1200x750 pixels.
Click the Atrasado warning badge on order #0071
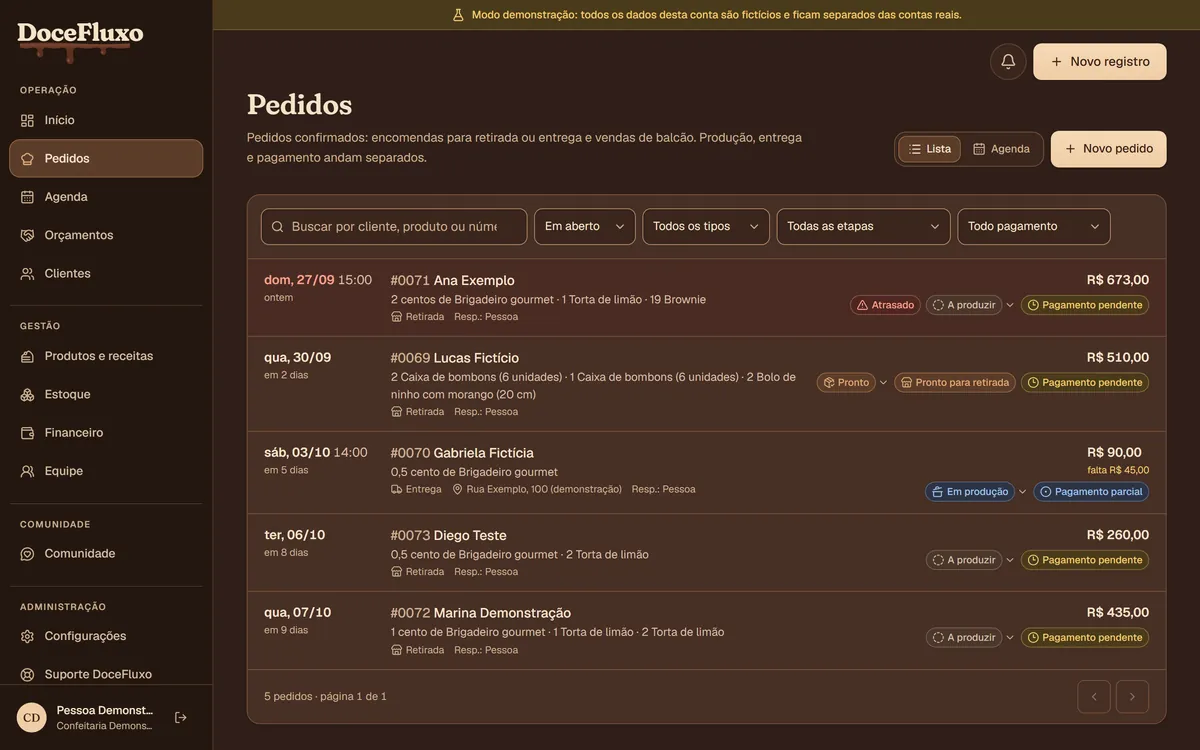[885, 305]
